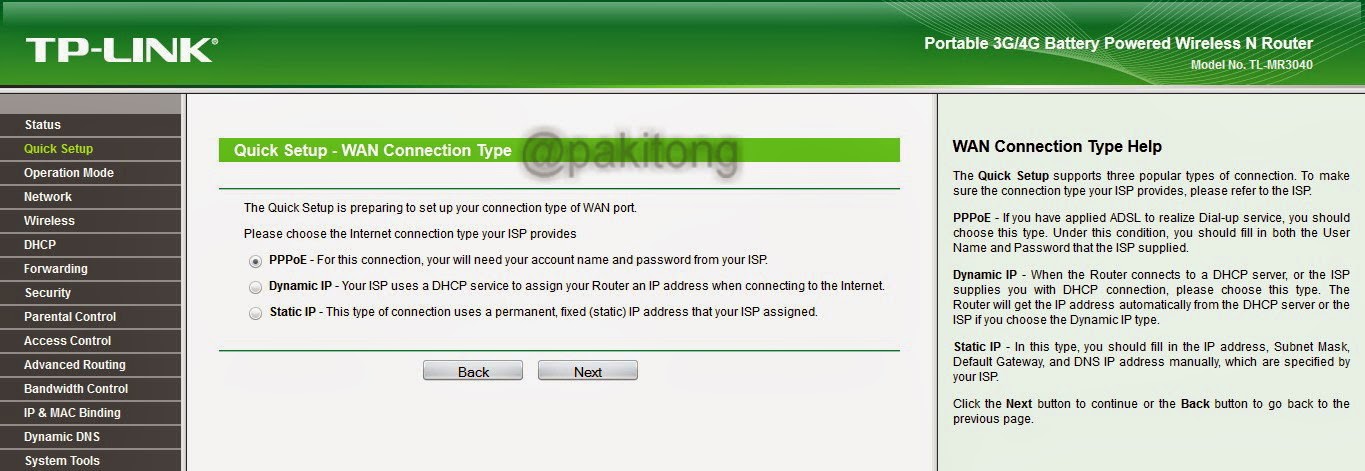The width and height of the screenshot is (1365, 471).
Task: Open Quick Setup in the sidebar
Action: [x=91, y=149]
